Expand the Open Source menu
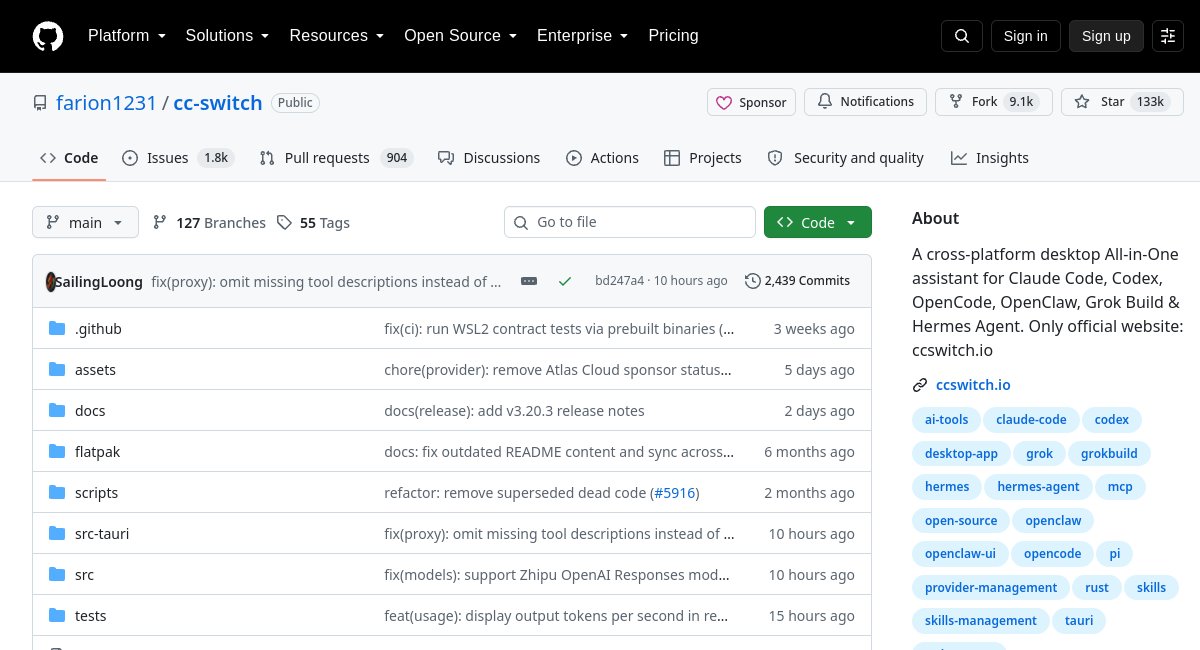Screen dimensions: 1200x650 click(x=460, y=36)
